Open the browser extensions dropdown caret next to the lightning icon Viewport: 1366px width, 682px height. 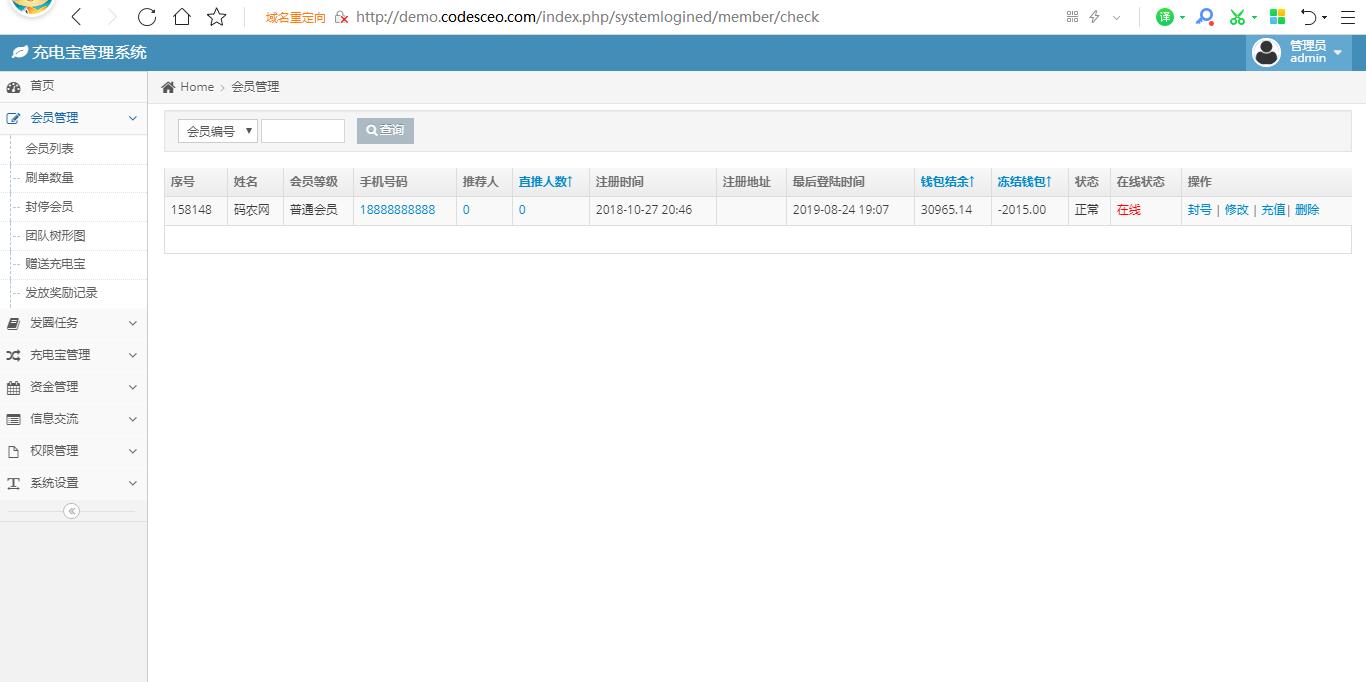click(1117, 17)
